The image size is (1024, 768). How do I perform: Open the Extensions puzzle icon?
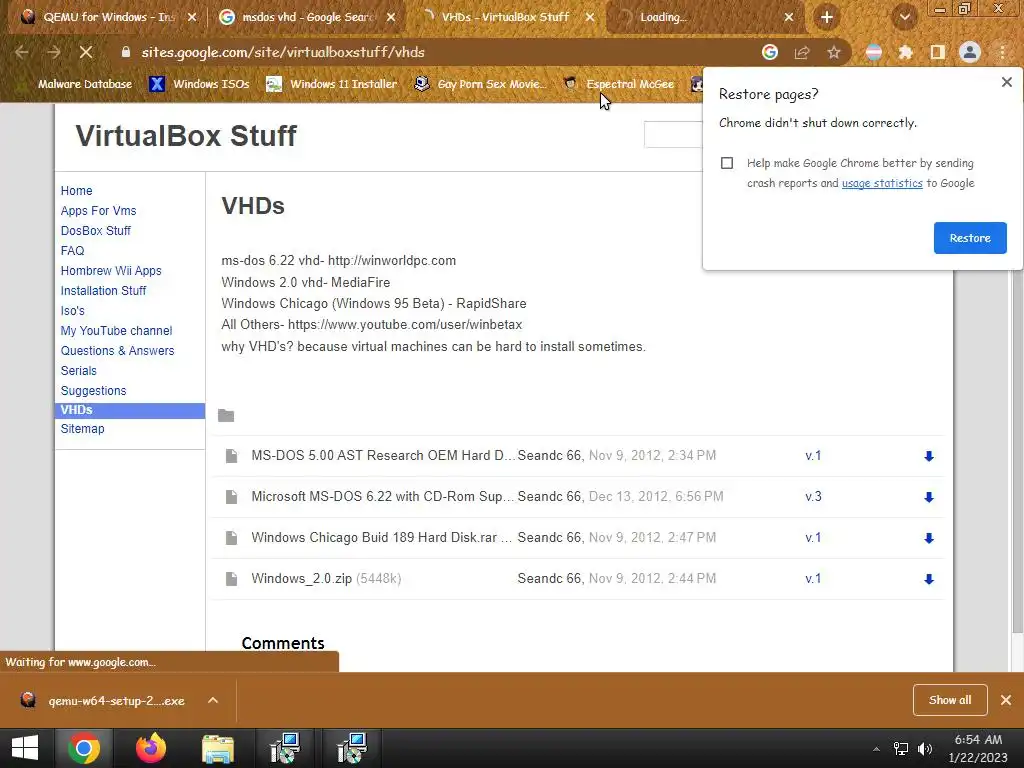(x=906, y=52)
